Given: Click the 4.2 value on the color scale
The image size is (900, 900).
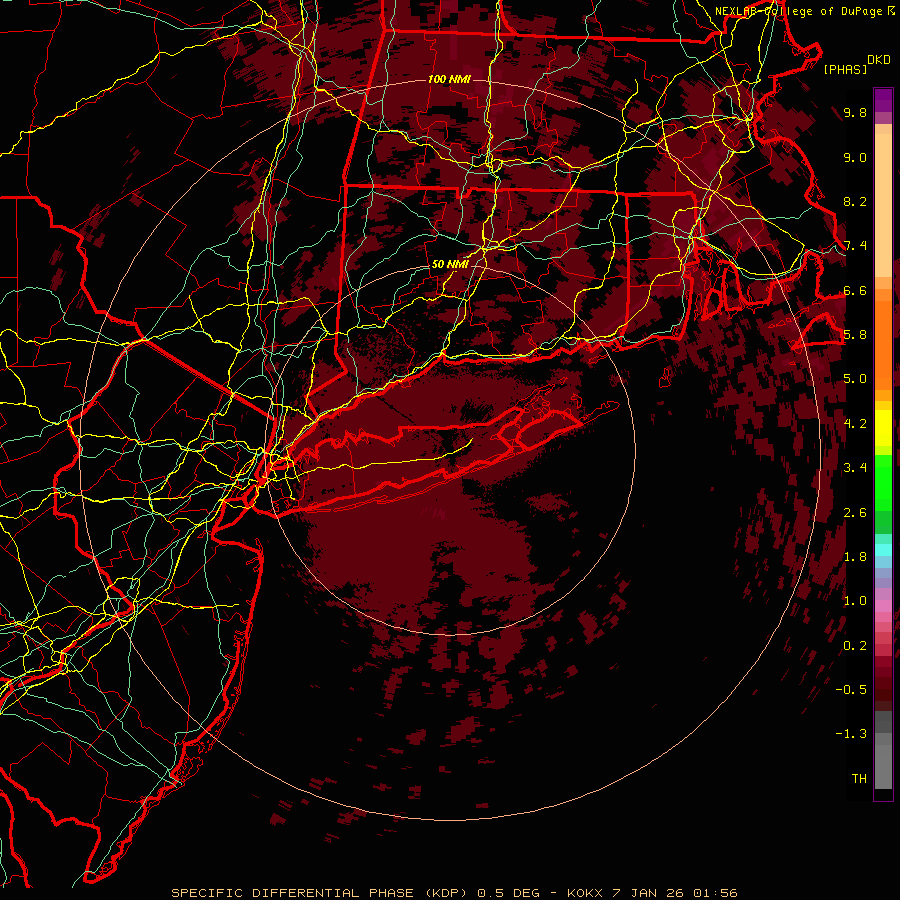Looking at the screenshot, I should coord(855,424).
